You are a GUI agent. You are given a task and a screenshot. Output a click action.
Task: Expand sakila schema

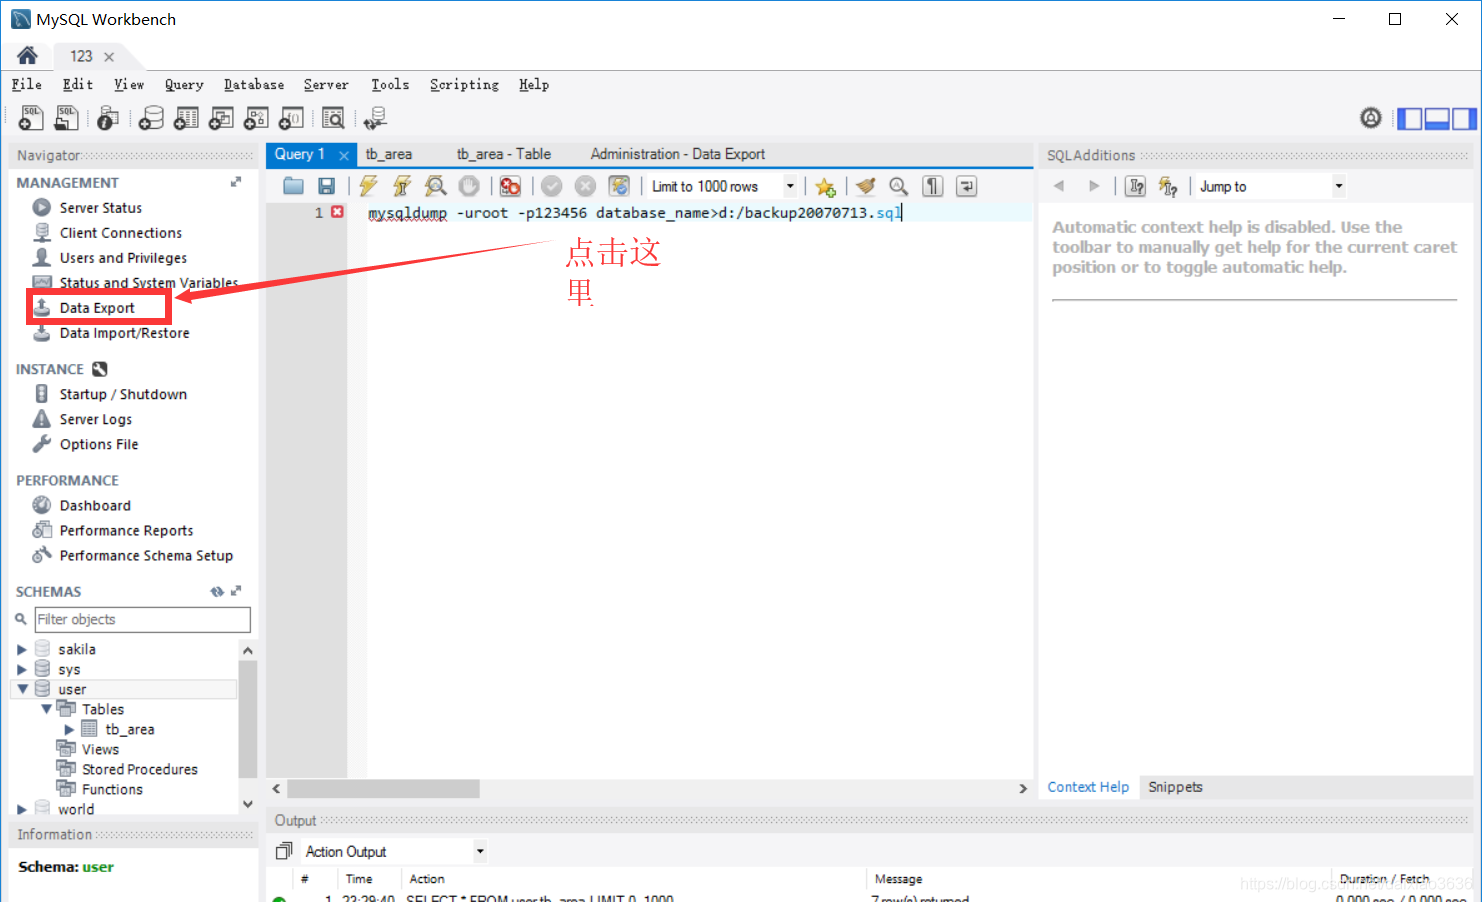[x=21, y=650]
